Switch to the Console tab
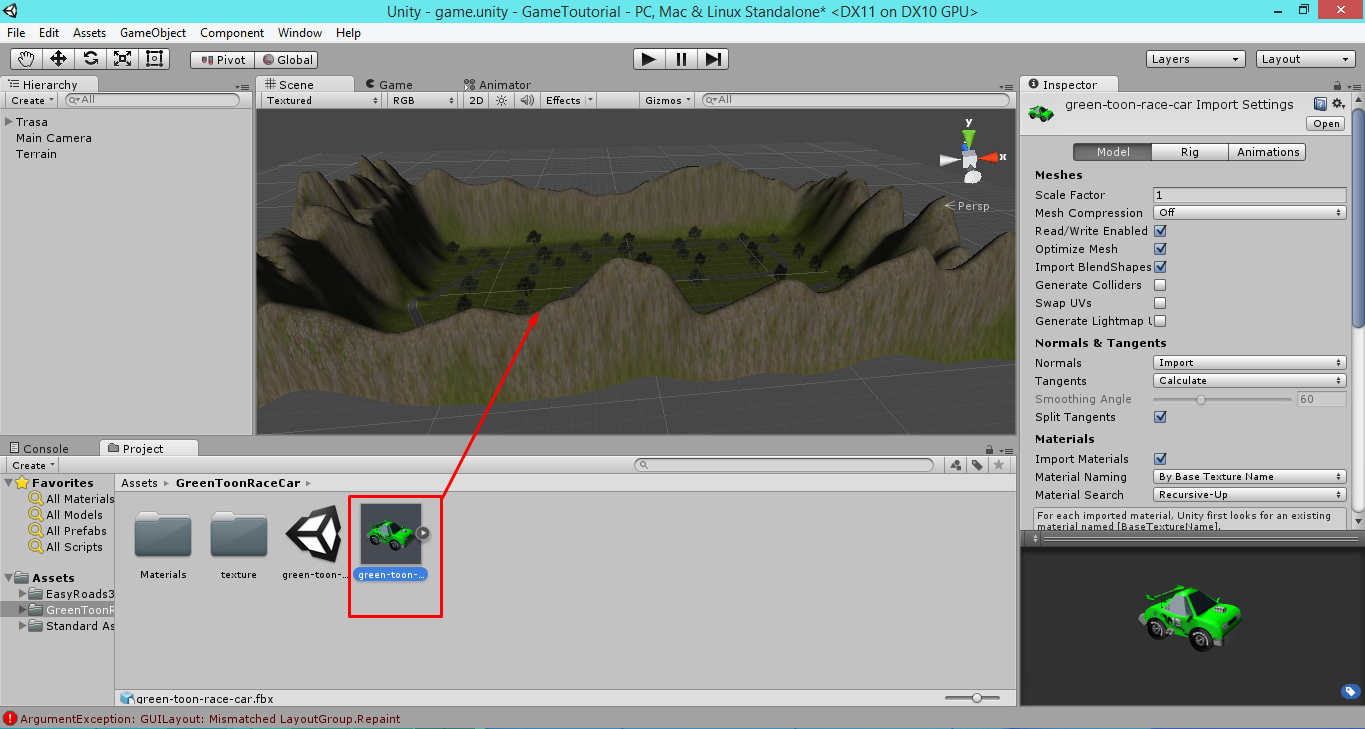The width and height of the screenshot is (1365, 729). (x=38, y=449)
